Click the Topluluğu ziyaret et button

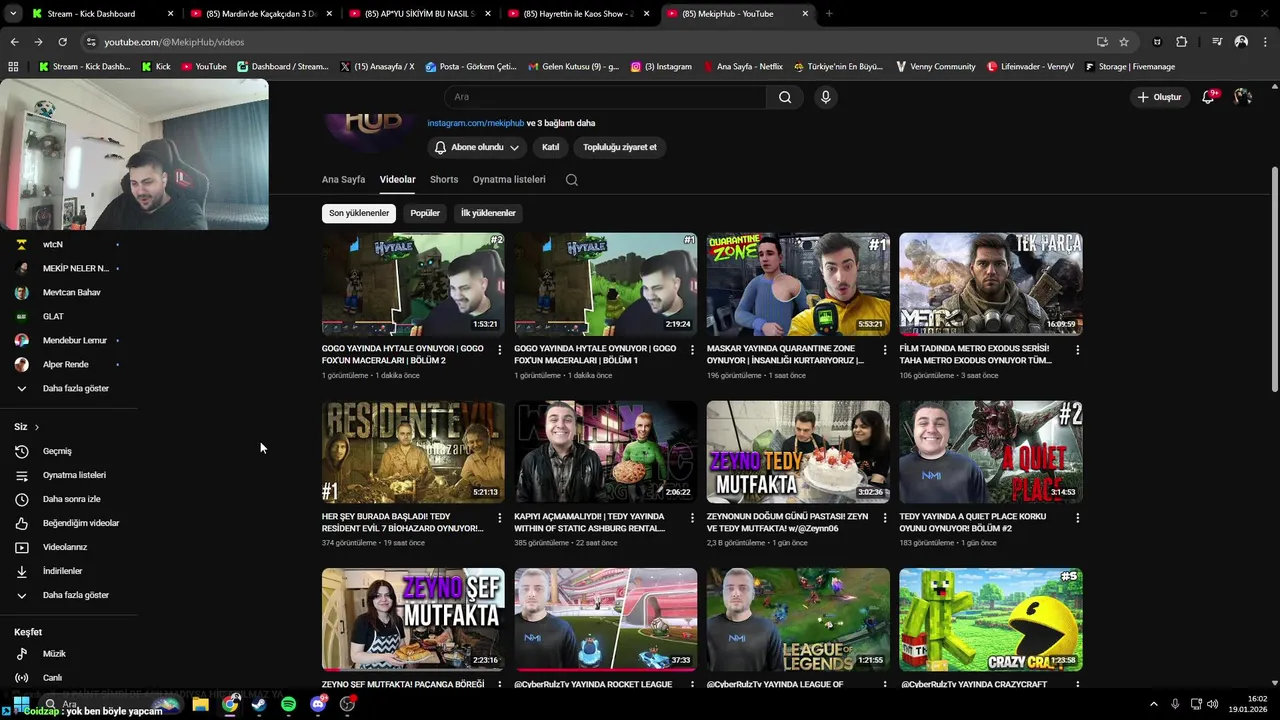point(620,147)
